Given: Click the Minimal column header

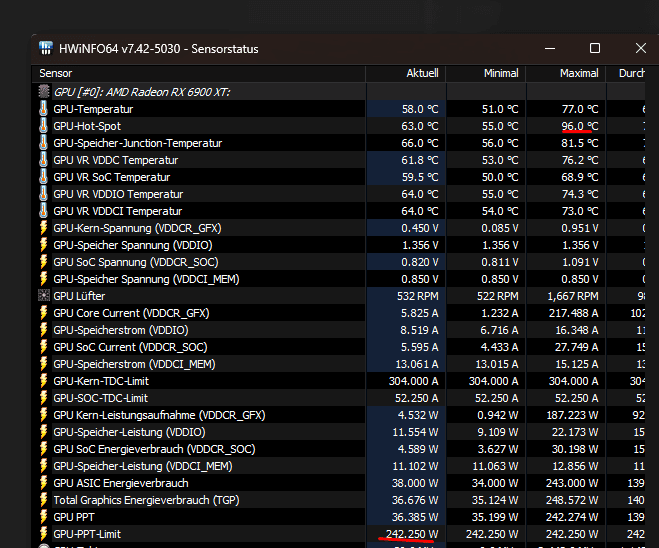Looking at the screenshot, I should pyautogui.click(x=486, y=74).
